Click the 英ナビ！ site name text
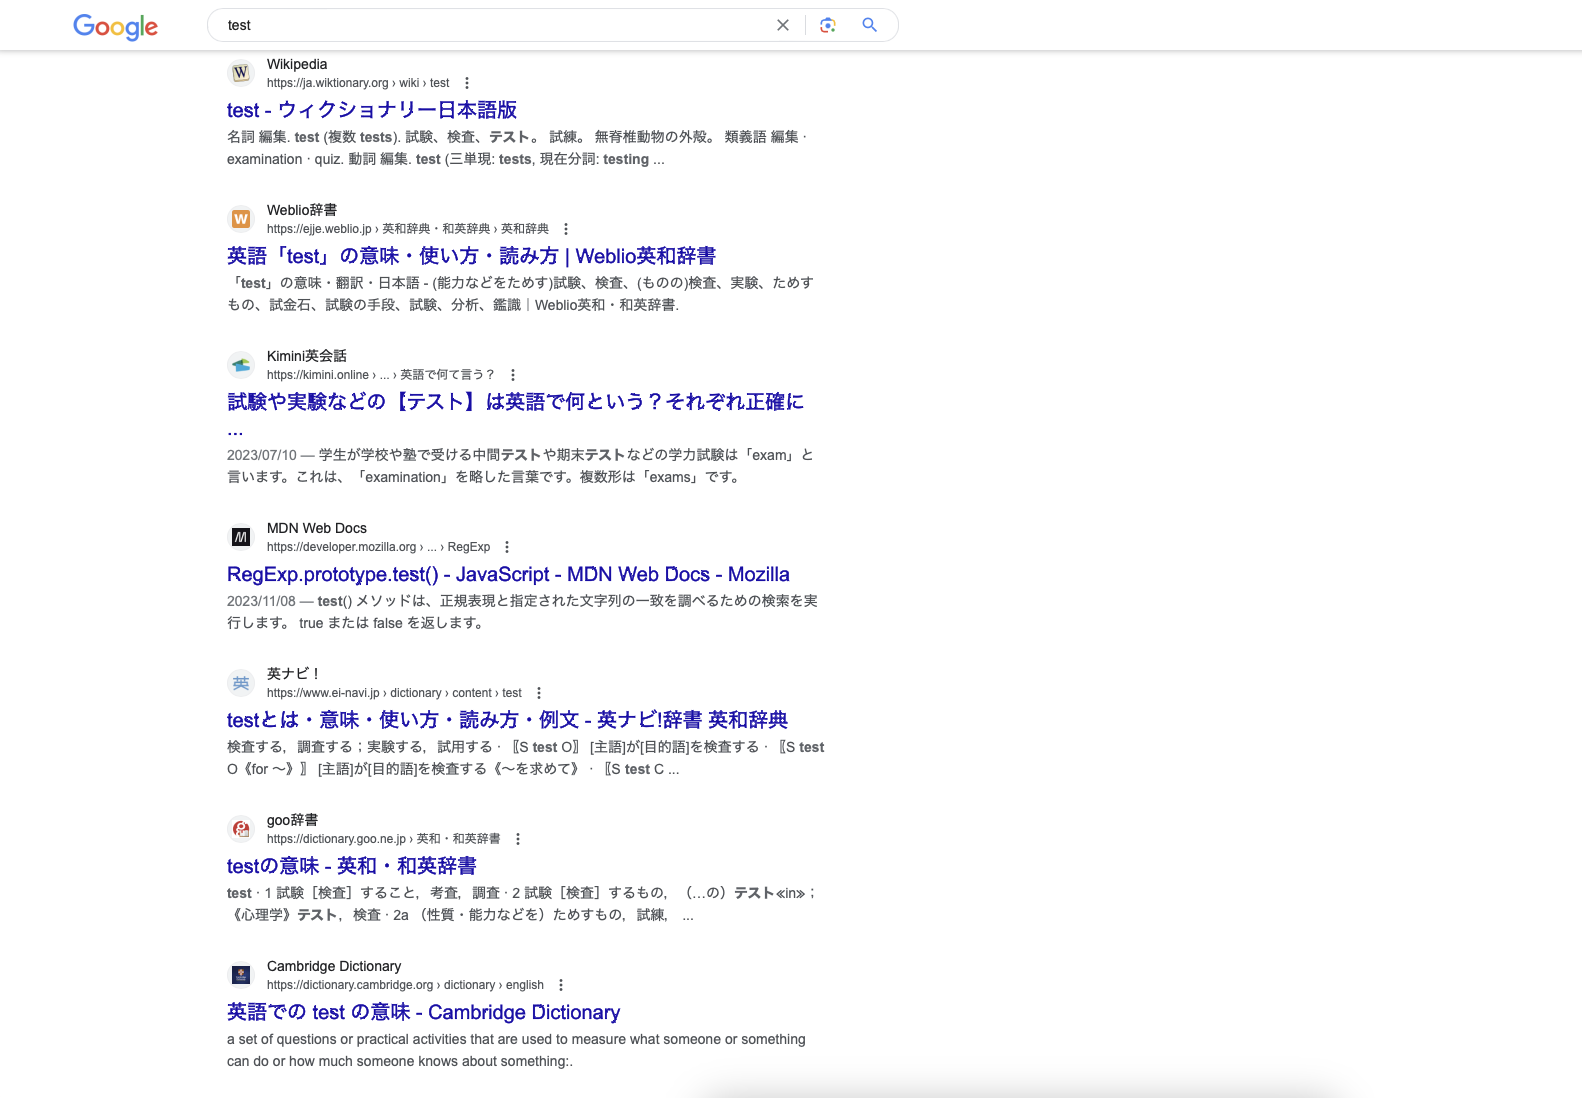This screenshot has height=1098, width=1582. (x=293, y=674)
